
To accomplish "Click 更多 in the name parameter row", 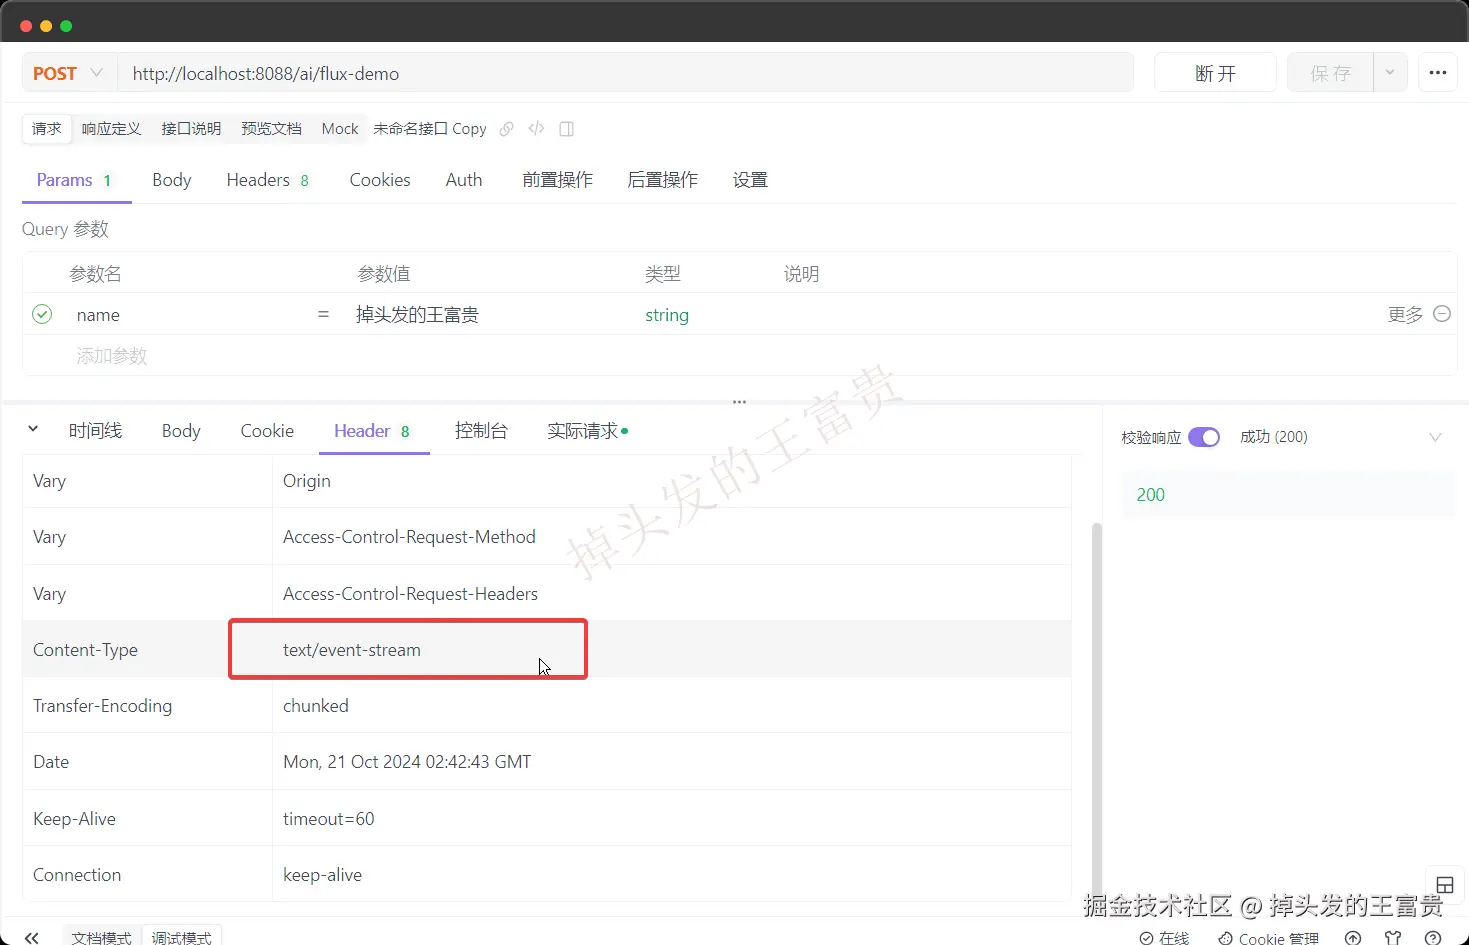I will tap(1405, 315).
